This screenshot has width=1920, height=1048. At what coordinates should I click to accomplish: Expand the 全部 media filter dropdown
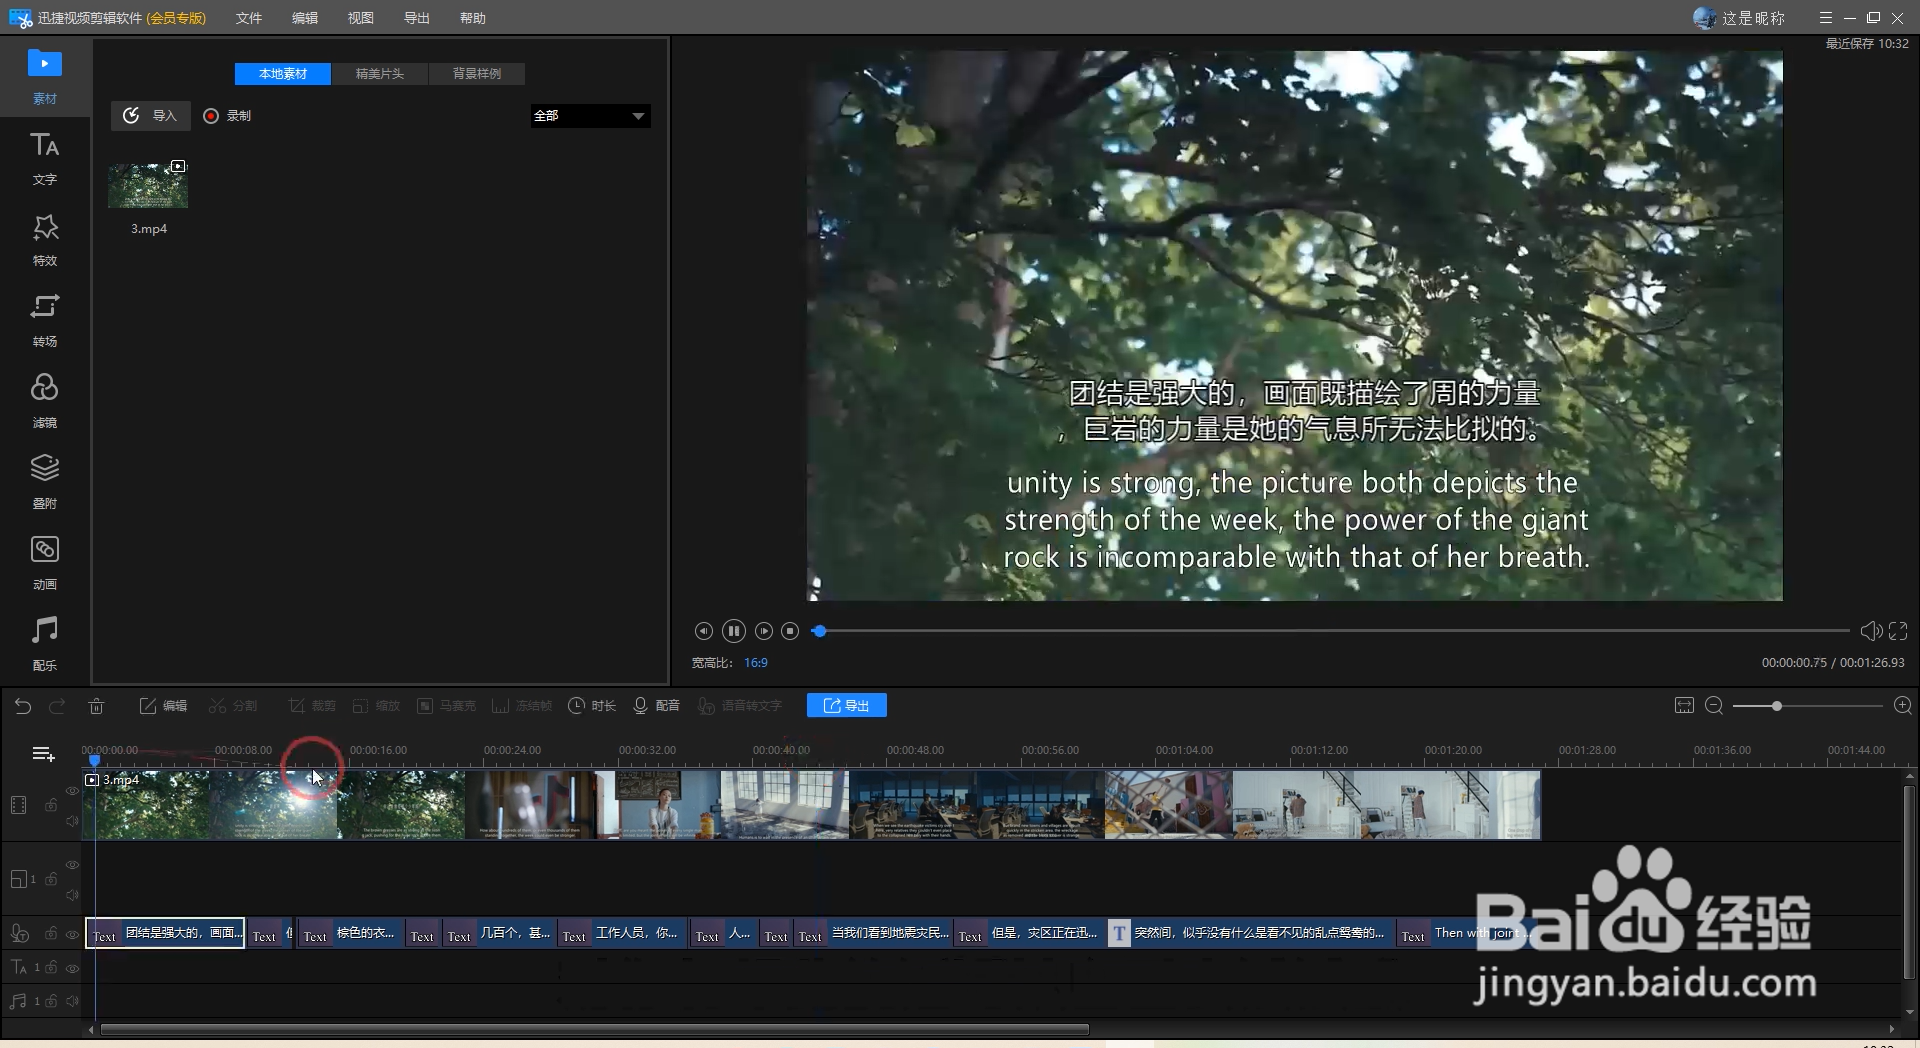590,116
